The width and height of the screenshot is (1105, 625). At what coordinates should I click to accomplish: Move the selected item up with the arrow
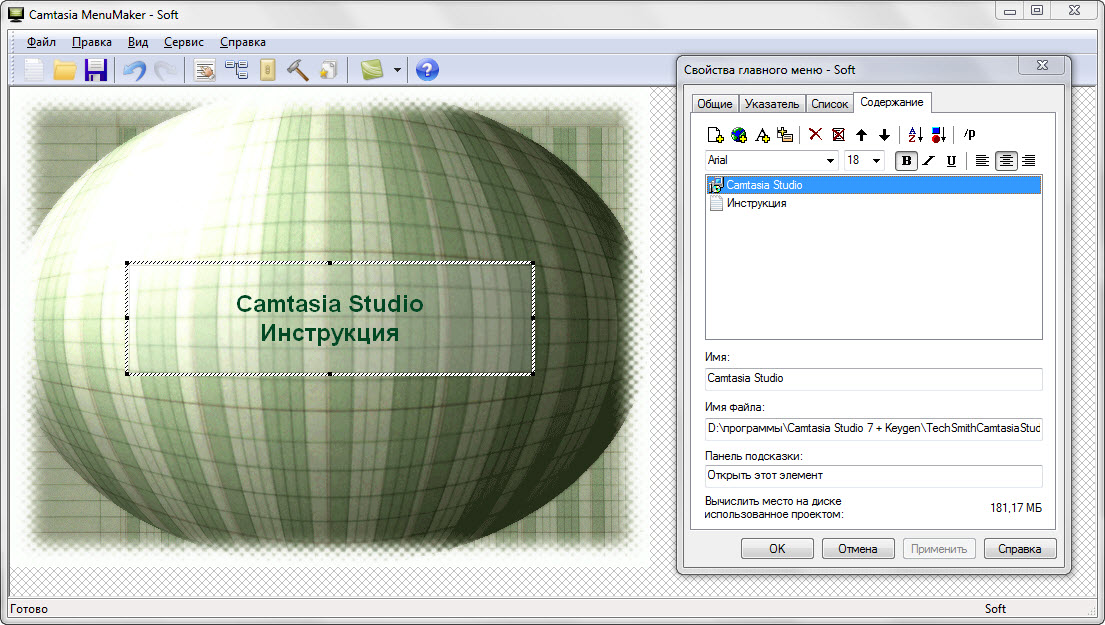[861, 135]
